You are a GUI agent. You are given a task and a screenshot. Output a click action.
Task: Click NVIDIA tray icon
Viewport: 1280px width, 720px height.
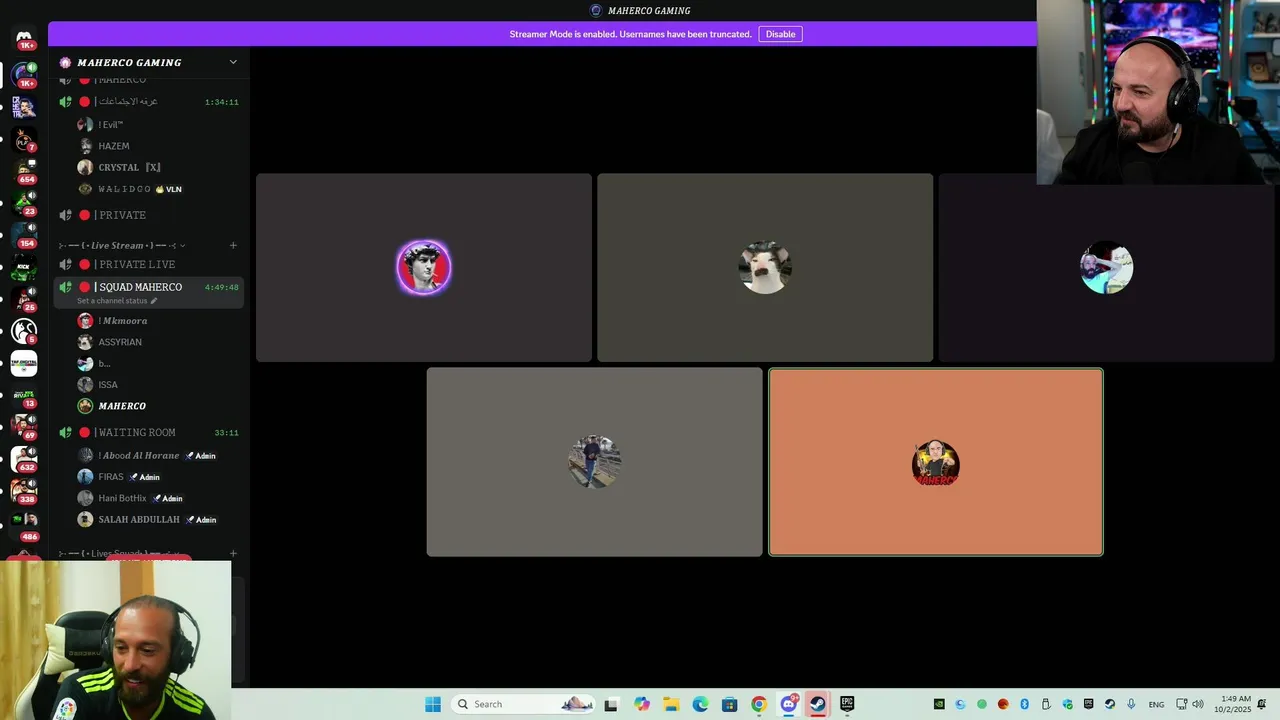pyautogui.click(x=939, y=704)
